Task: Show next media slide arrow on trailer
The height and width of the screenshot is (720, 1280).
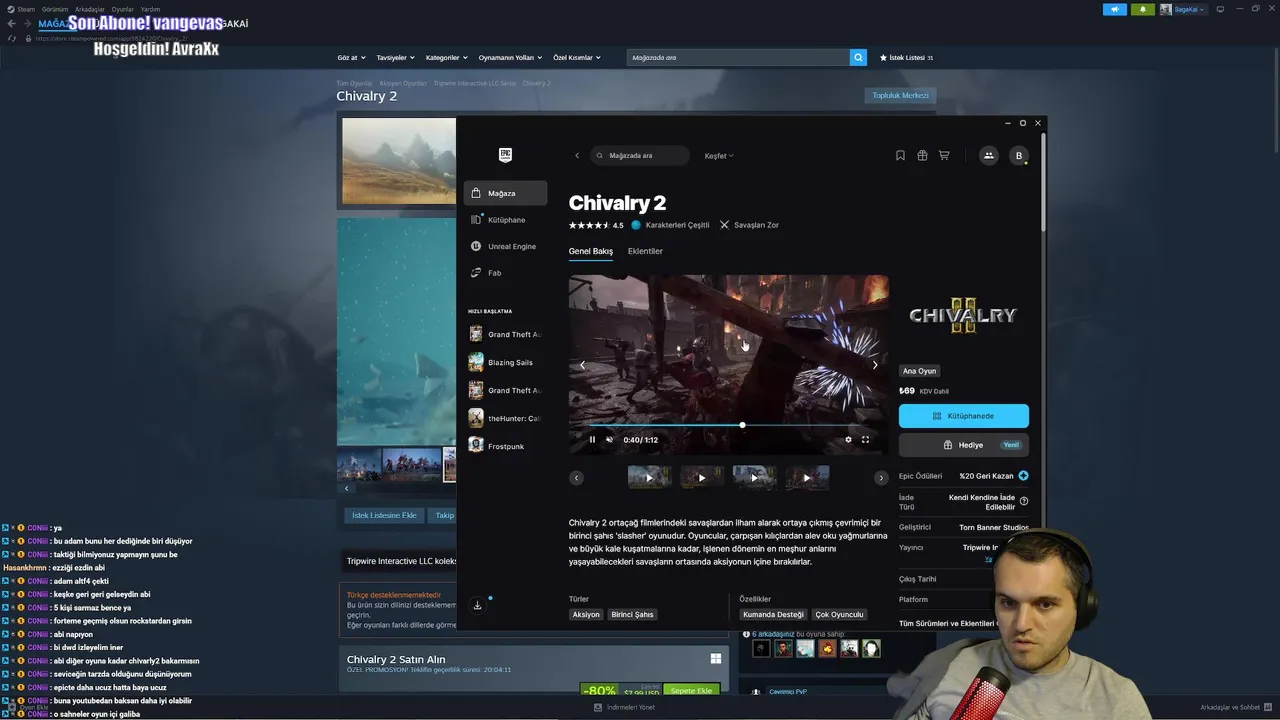Action: 875,365
